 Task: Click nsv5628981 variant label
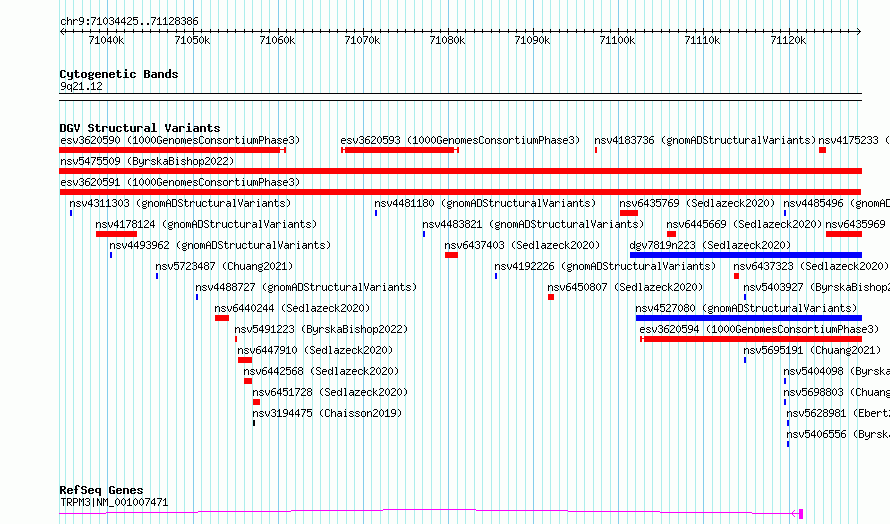click(838, 413)
